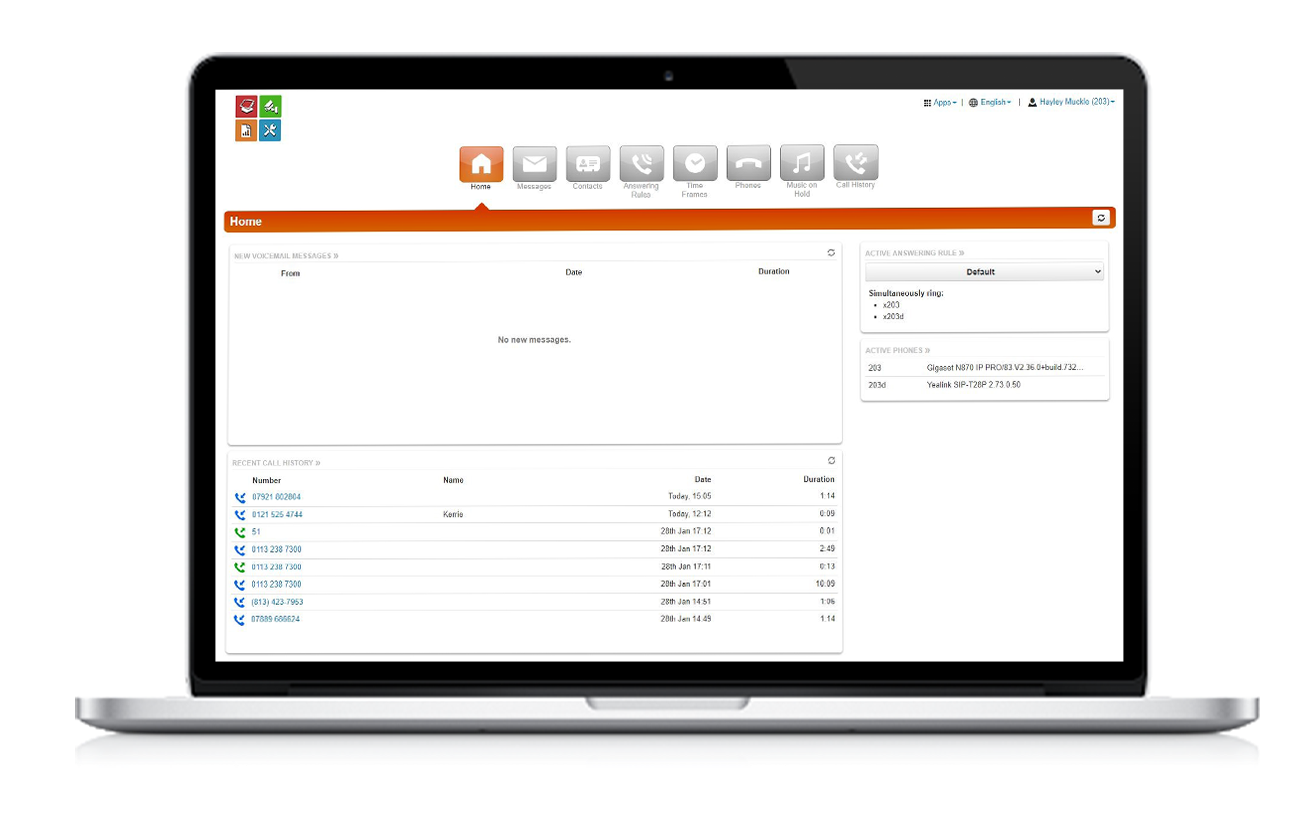
Task: Click the 'No new messages.' text
Action: [534, 340]
